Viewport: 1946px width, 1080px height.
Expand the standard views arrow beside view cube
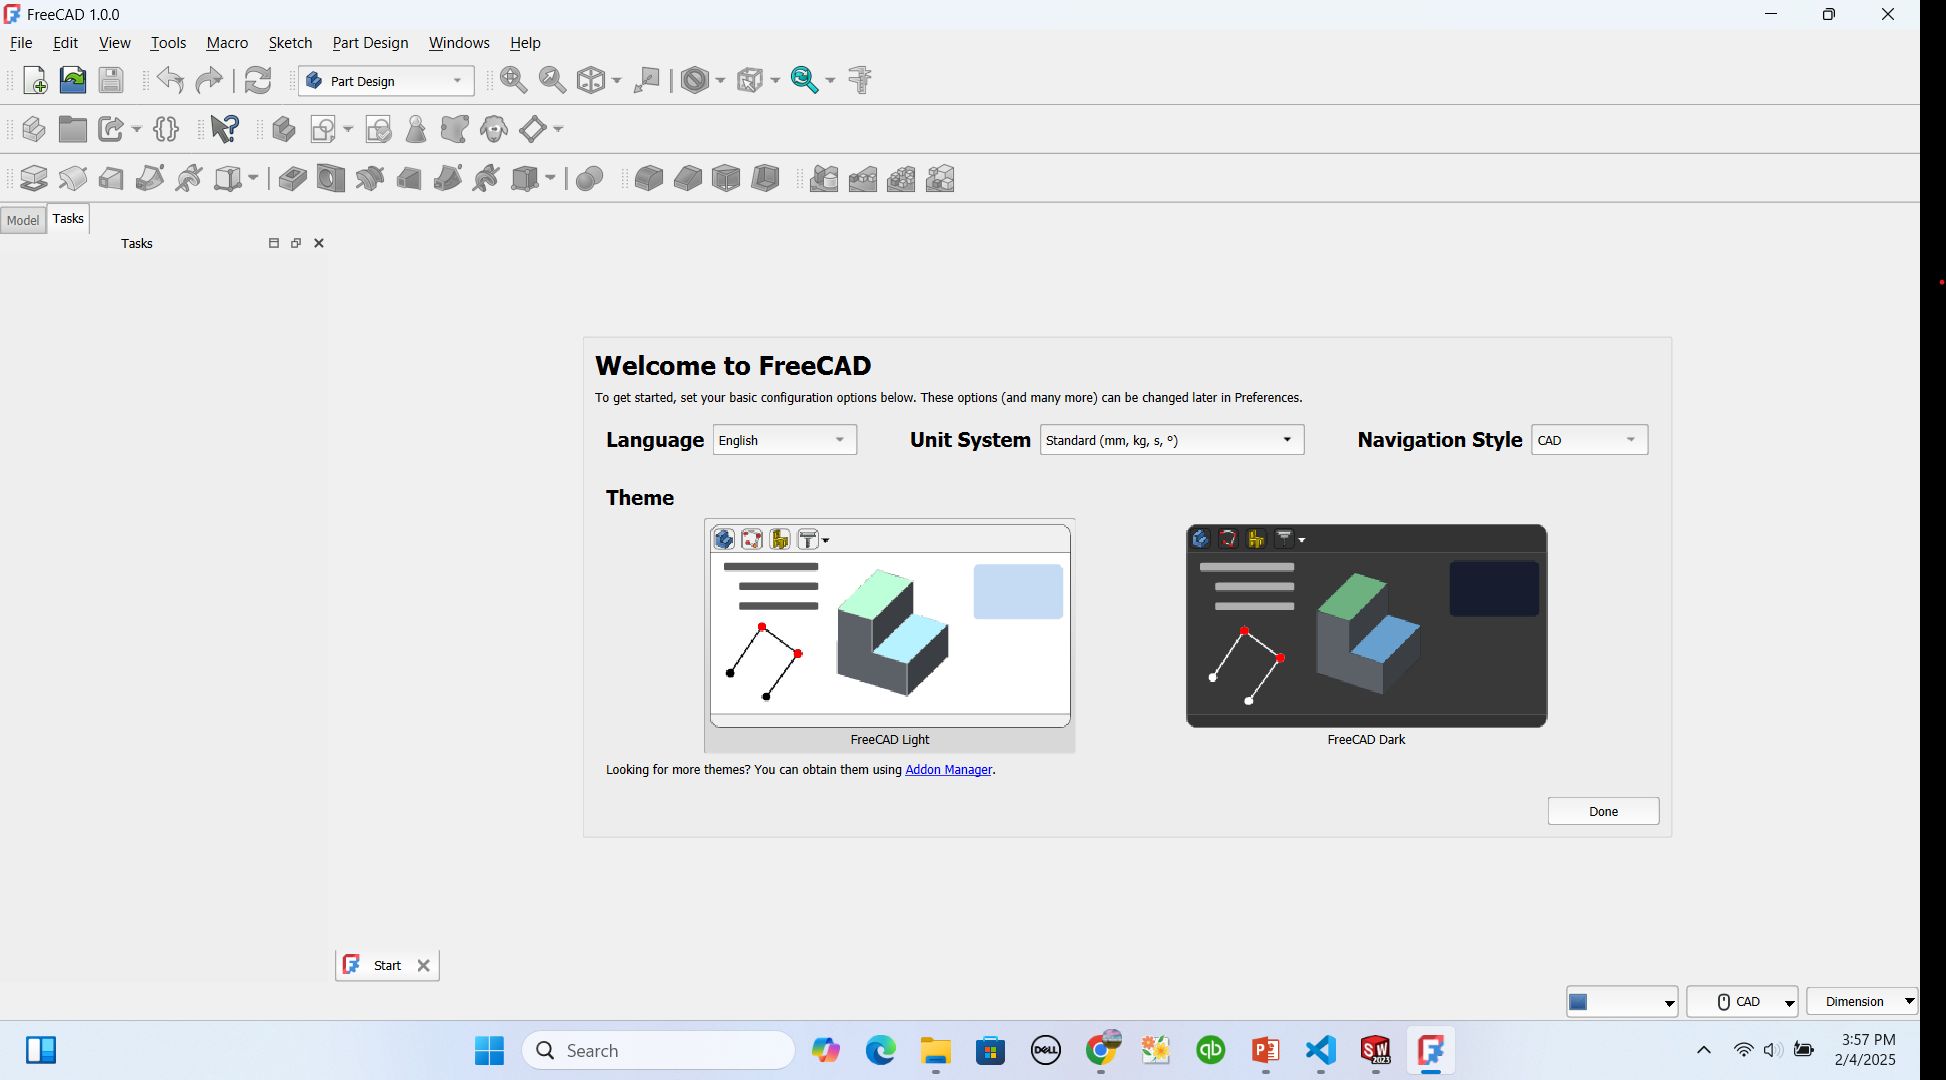point(616,81)
